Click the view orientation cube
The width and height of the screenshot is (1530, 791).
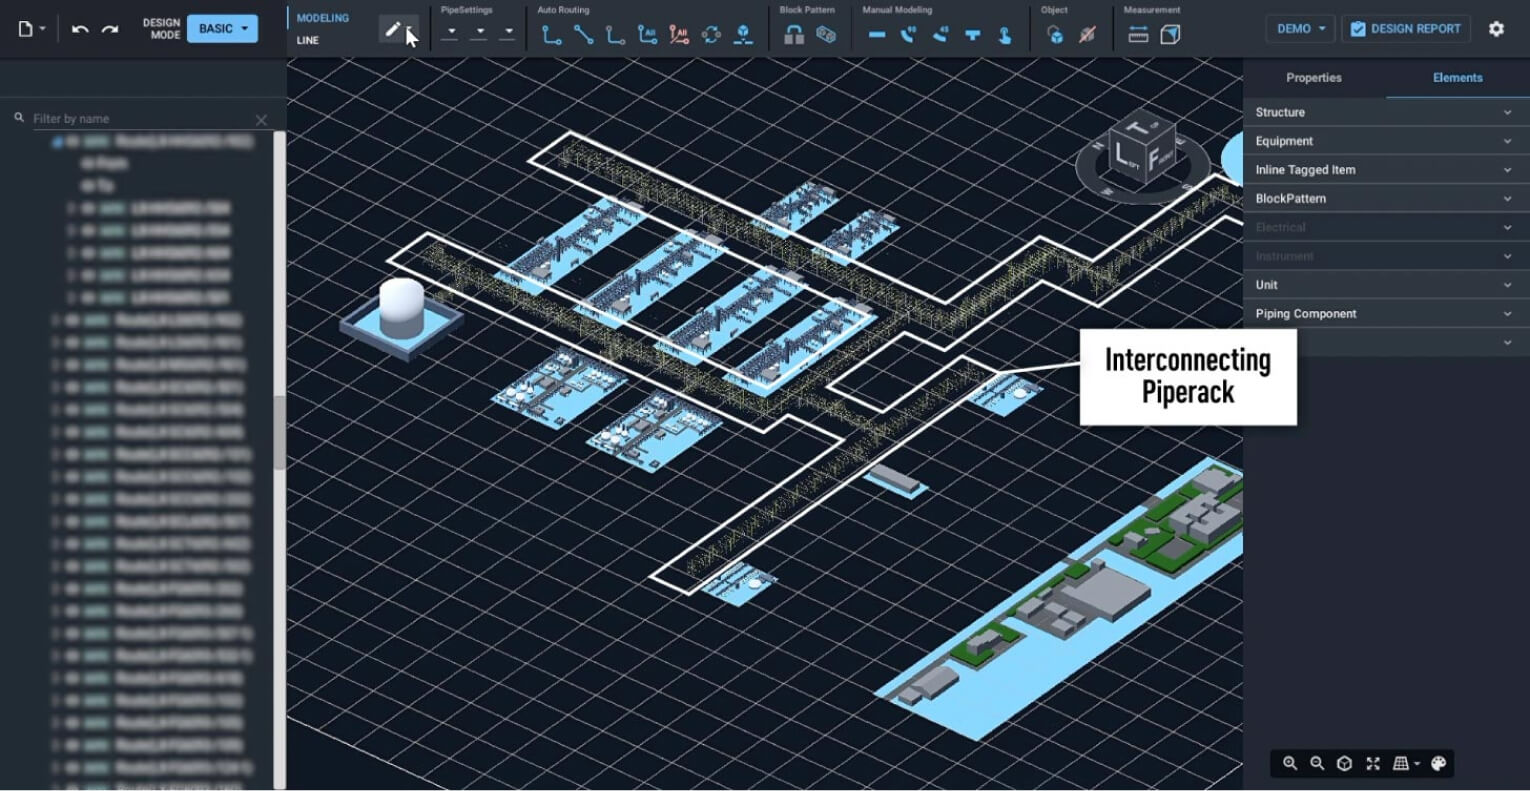(1141, 151)
